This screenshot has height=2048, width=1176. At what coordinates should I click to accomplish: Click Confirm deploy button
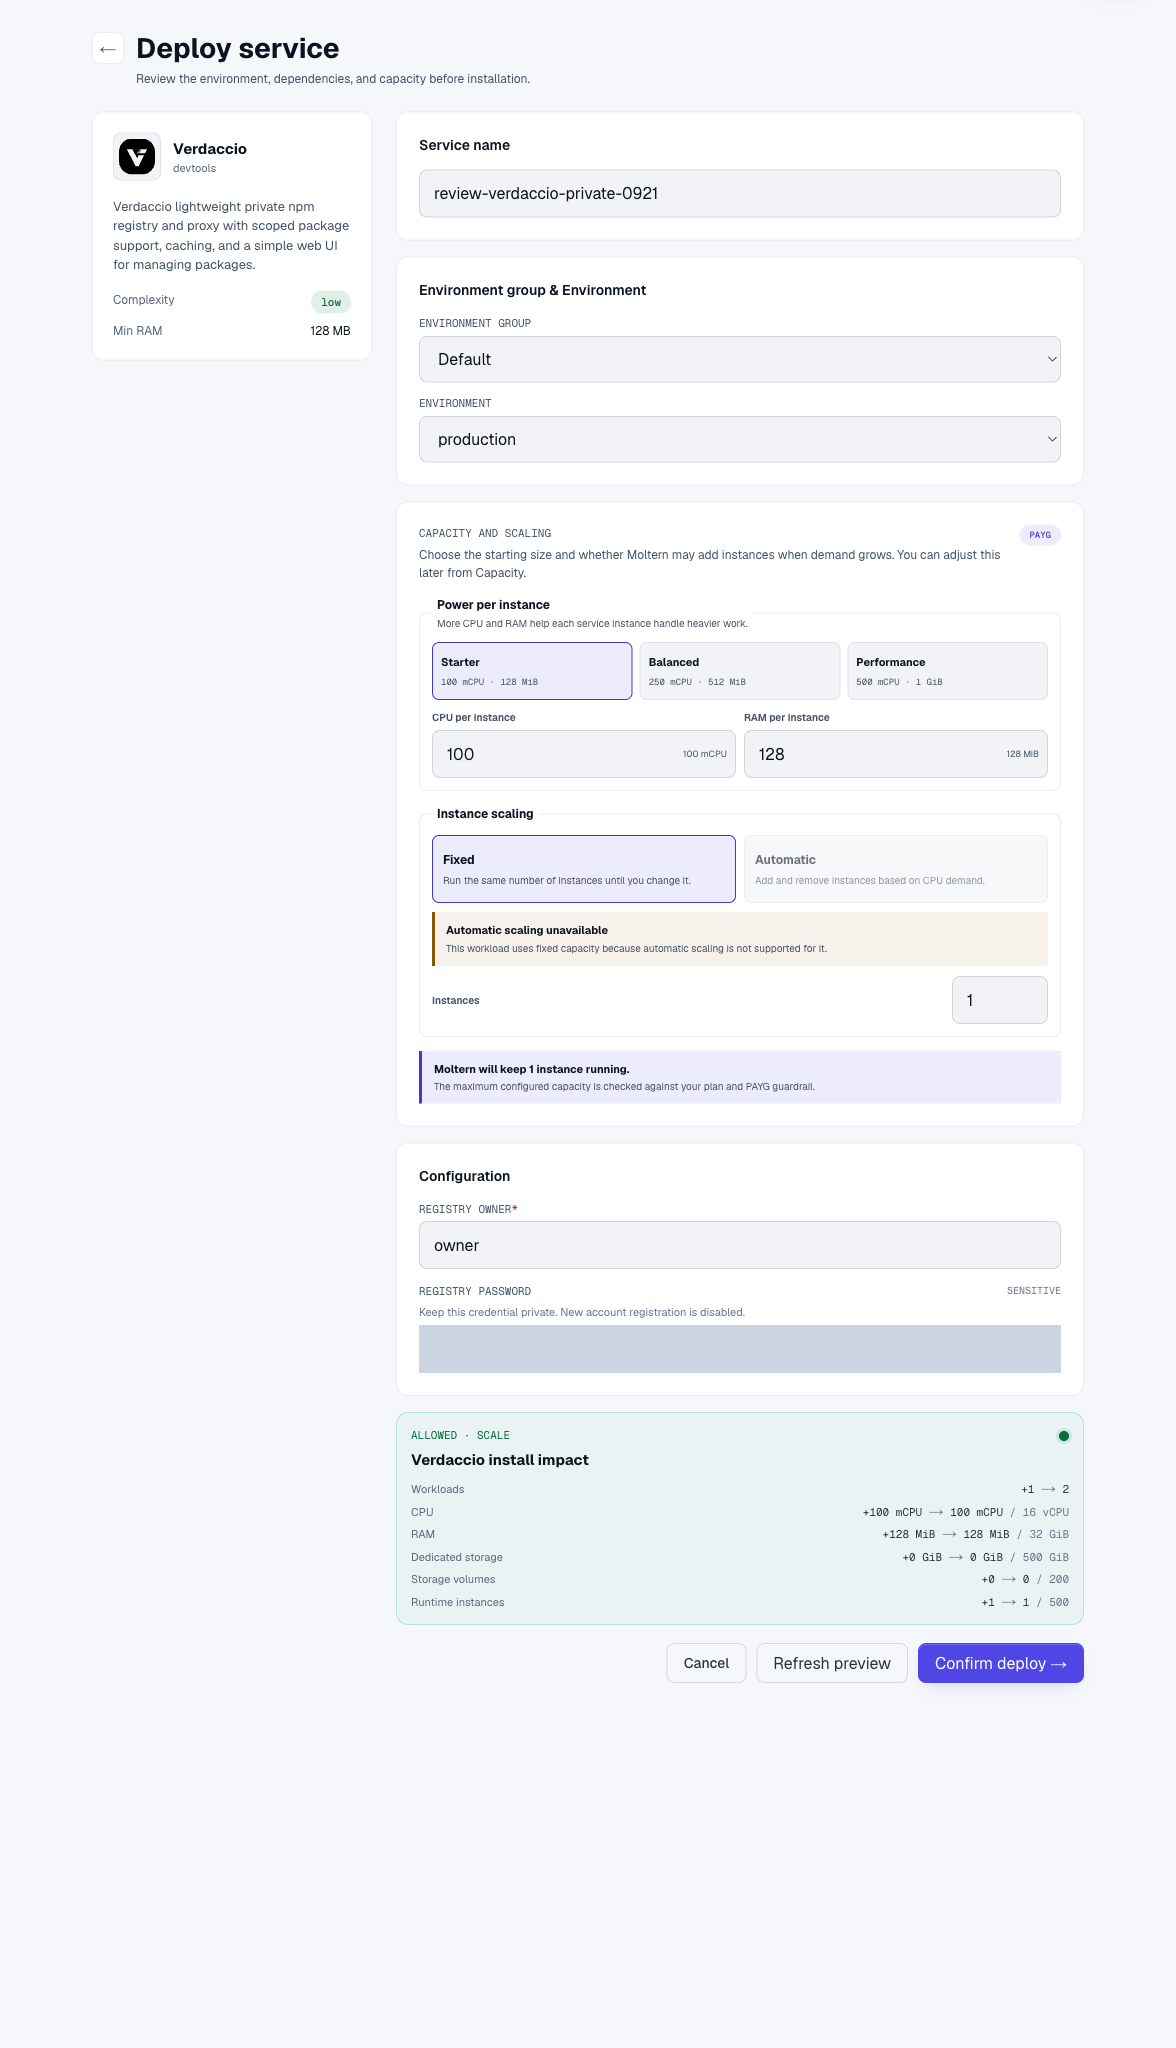click(1001, 1663)
